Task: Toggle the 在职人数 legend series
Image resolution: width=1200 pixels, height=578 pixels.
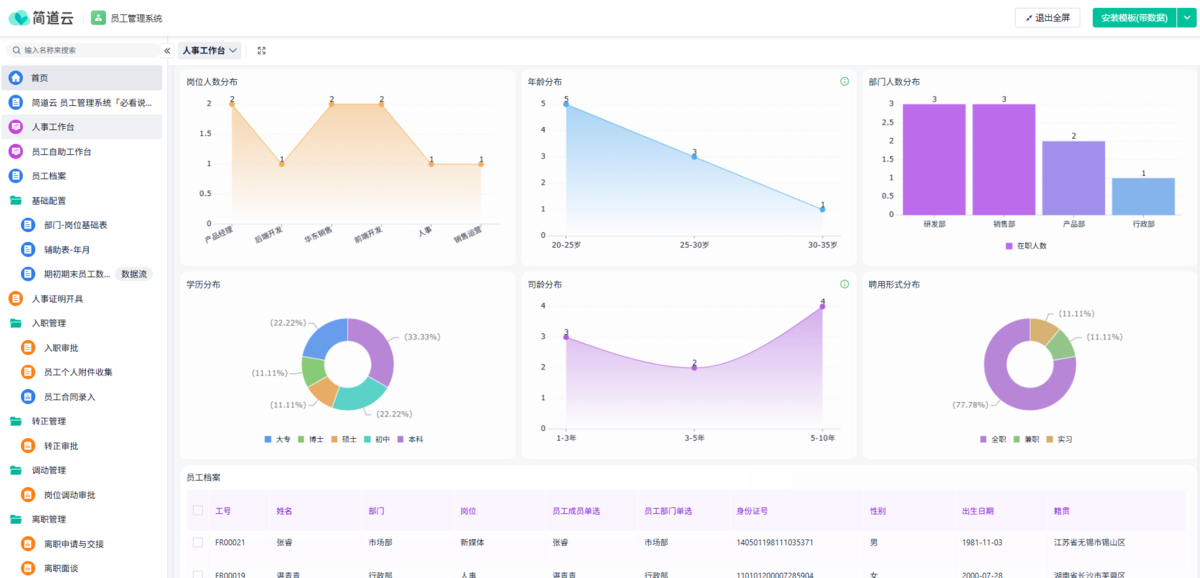Action: (1026, 245)
